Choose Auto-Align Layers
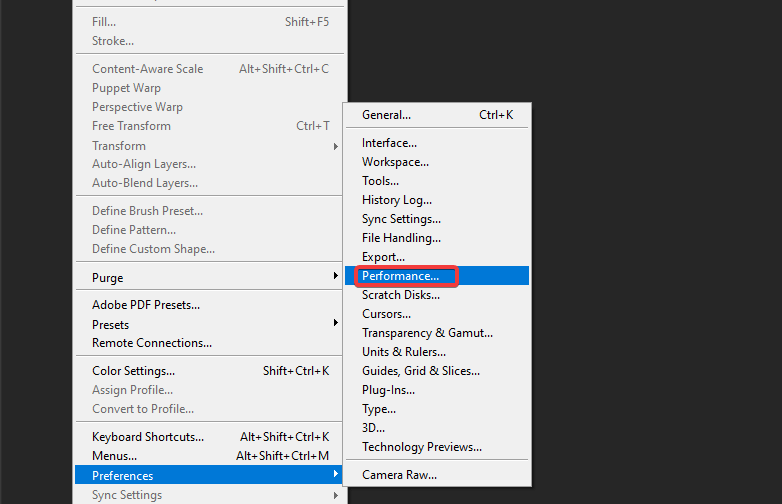 click(209, 164)
